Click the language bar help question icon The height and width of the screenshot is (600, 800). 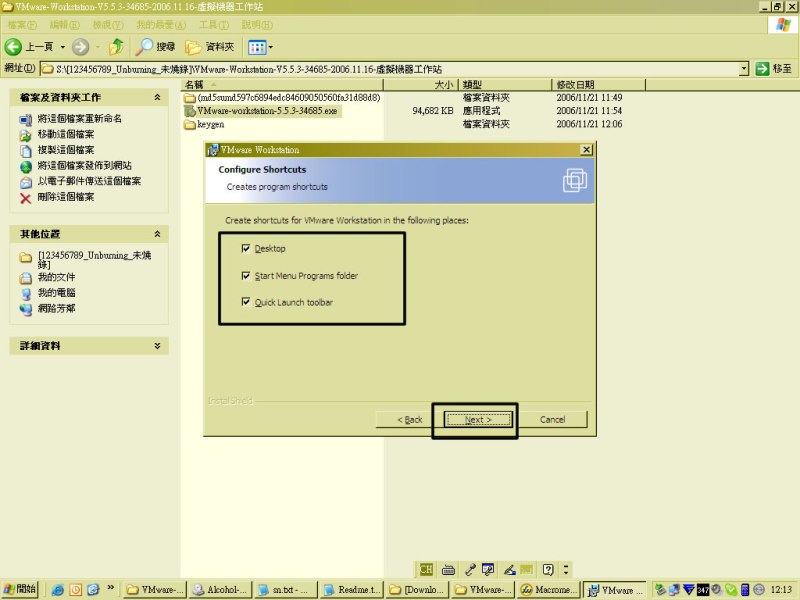pyautogui.click(x=548, y=569)
